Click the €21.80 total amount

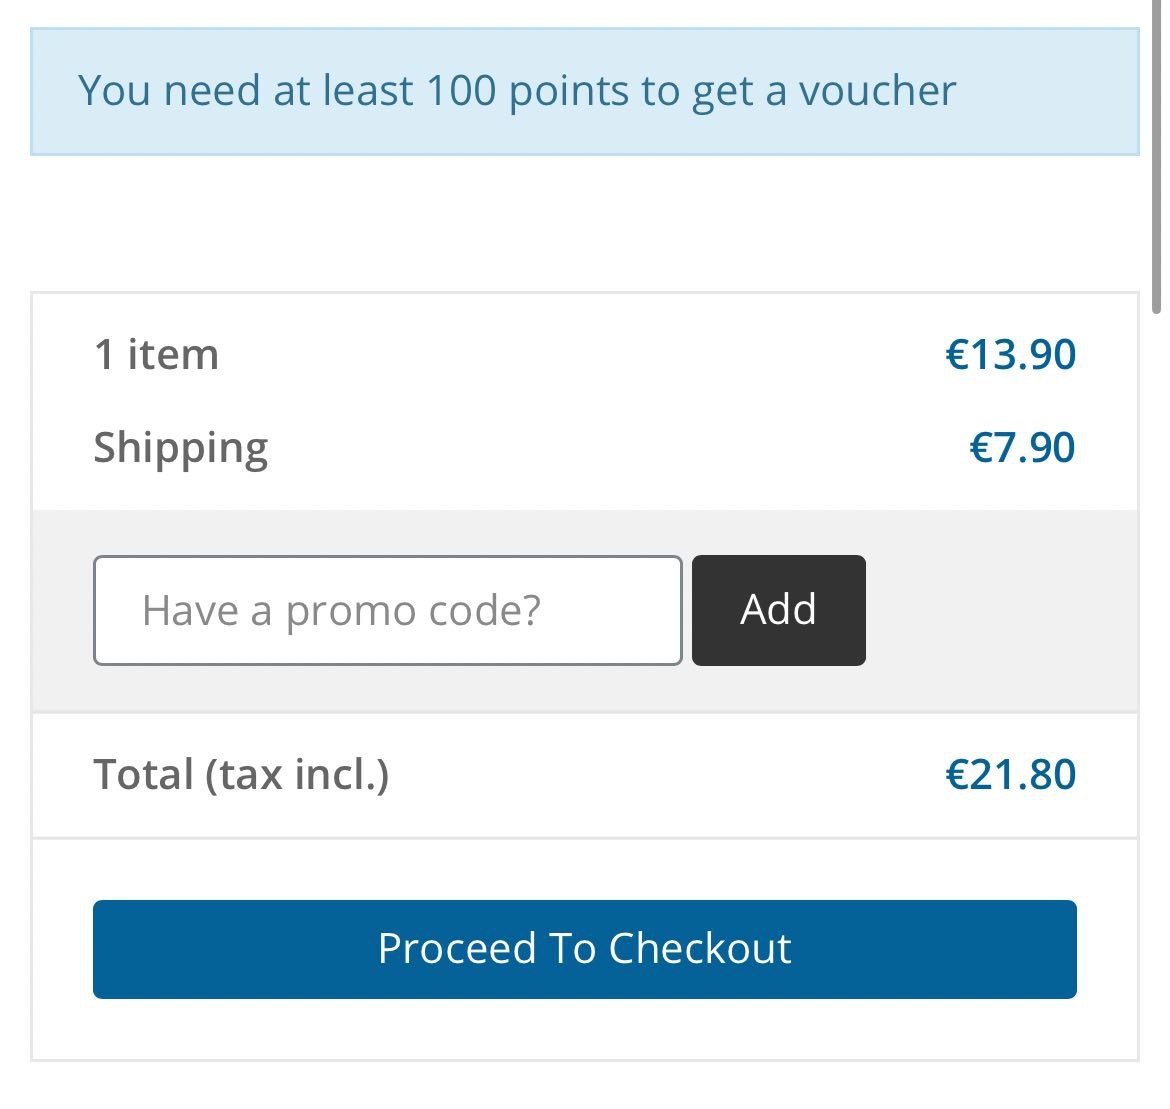pos(1010,775)
